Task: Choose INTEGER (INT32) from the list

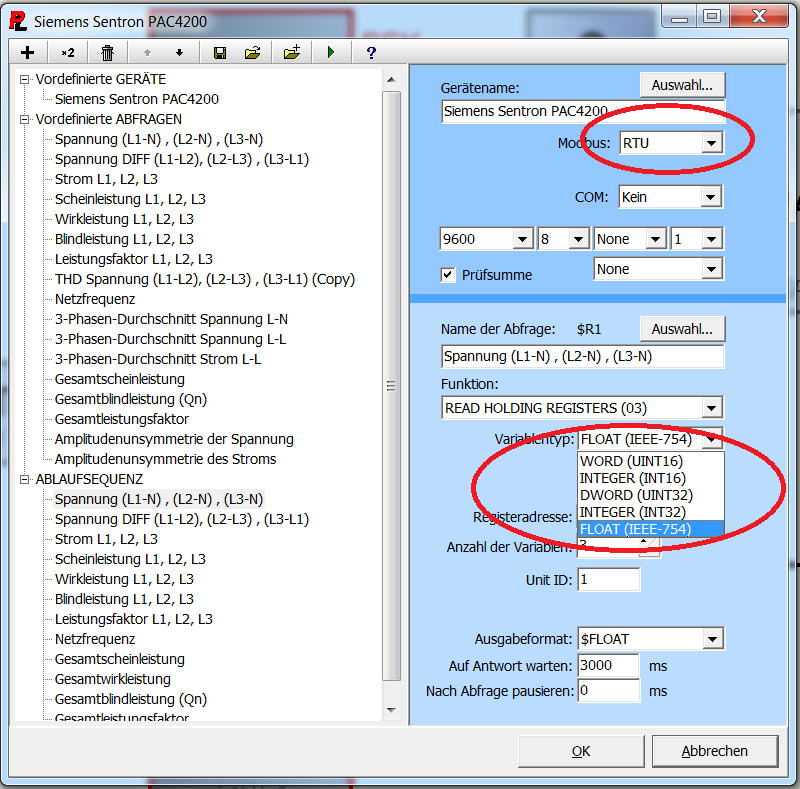Action: [651, 512]
